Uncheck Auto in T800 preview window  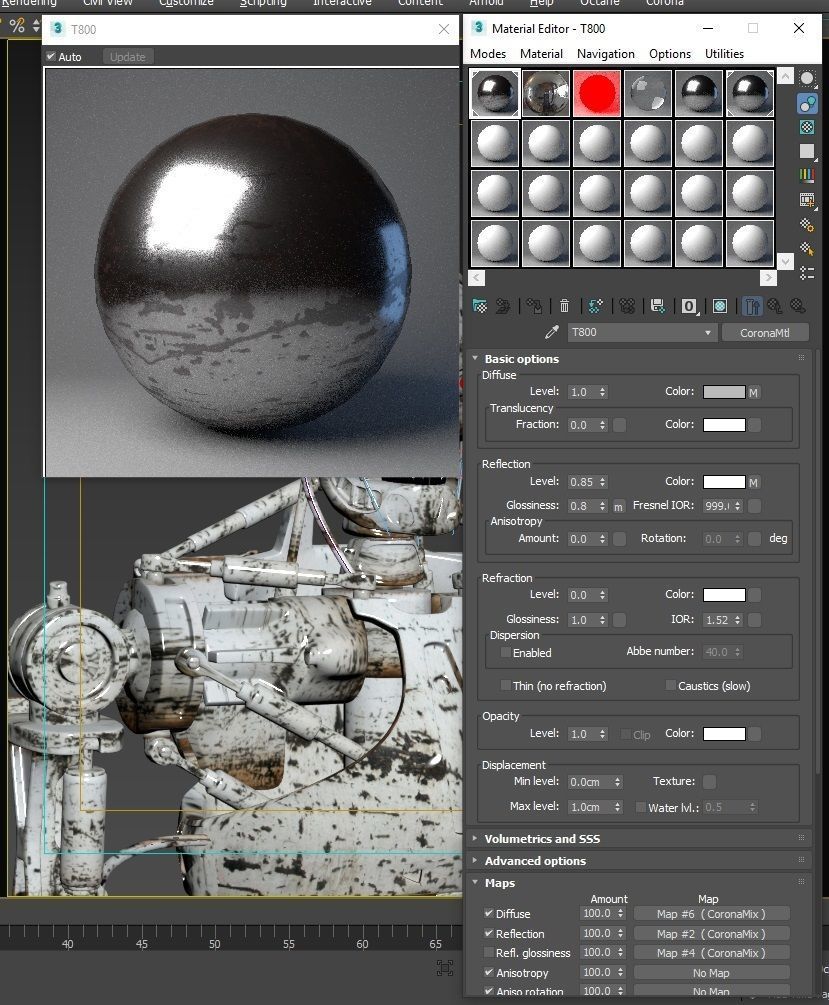51,56
